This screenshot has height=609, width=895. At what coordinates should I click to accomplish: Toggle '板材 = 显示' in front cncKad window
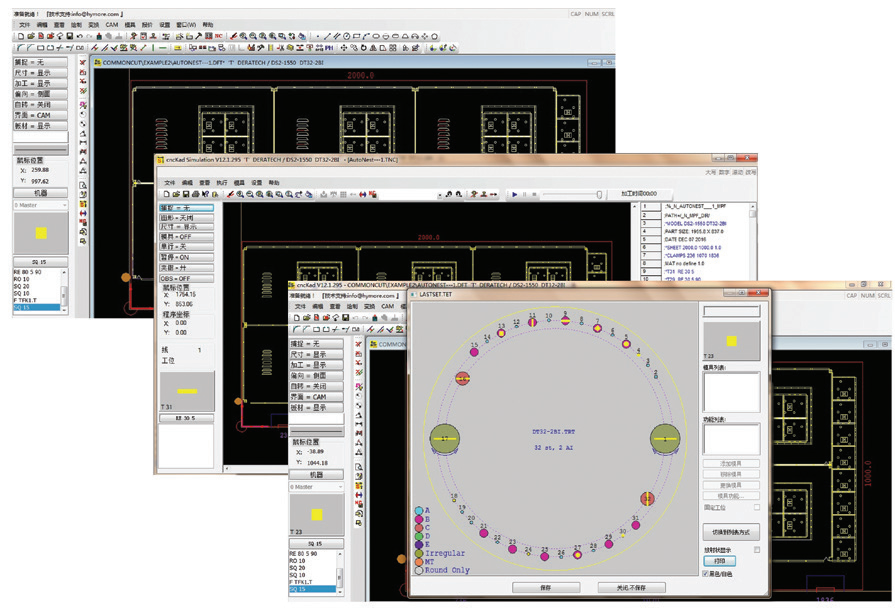tap(317, 408)
